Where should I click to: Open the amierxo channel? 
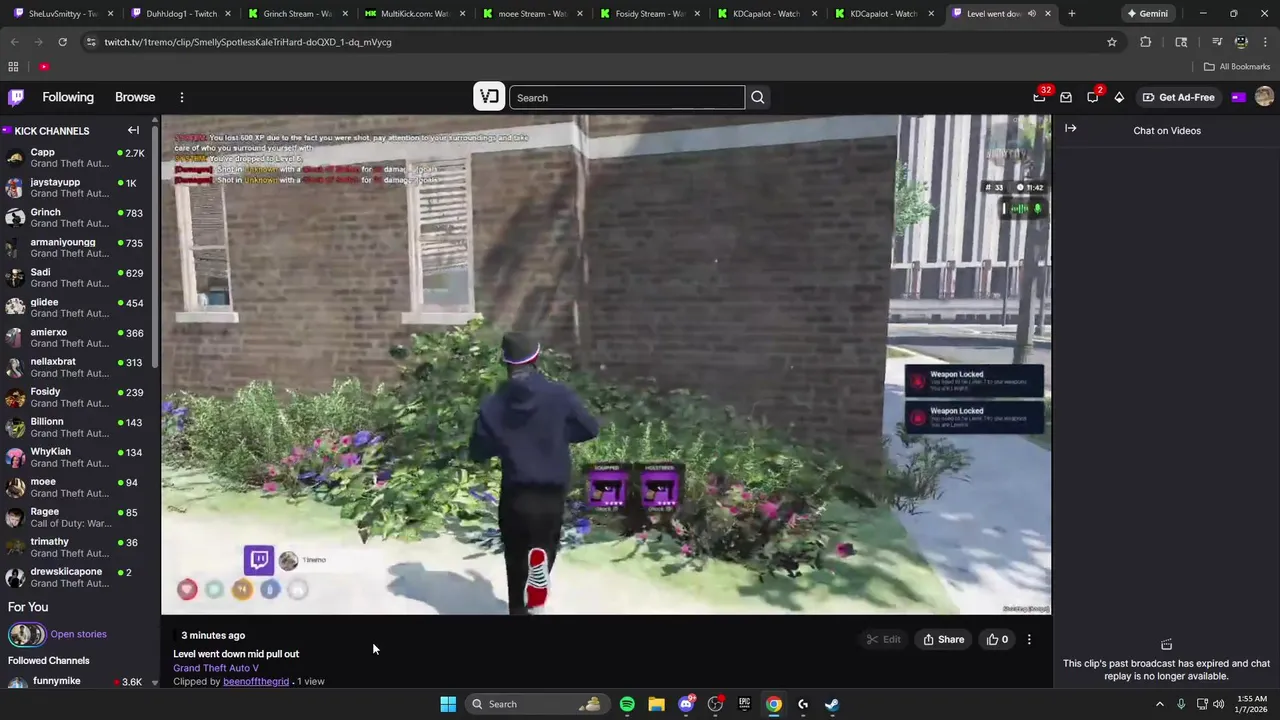pyautogui.click(x=77, y=338)
